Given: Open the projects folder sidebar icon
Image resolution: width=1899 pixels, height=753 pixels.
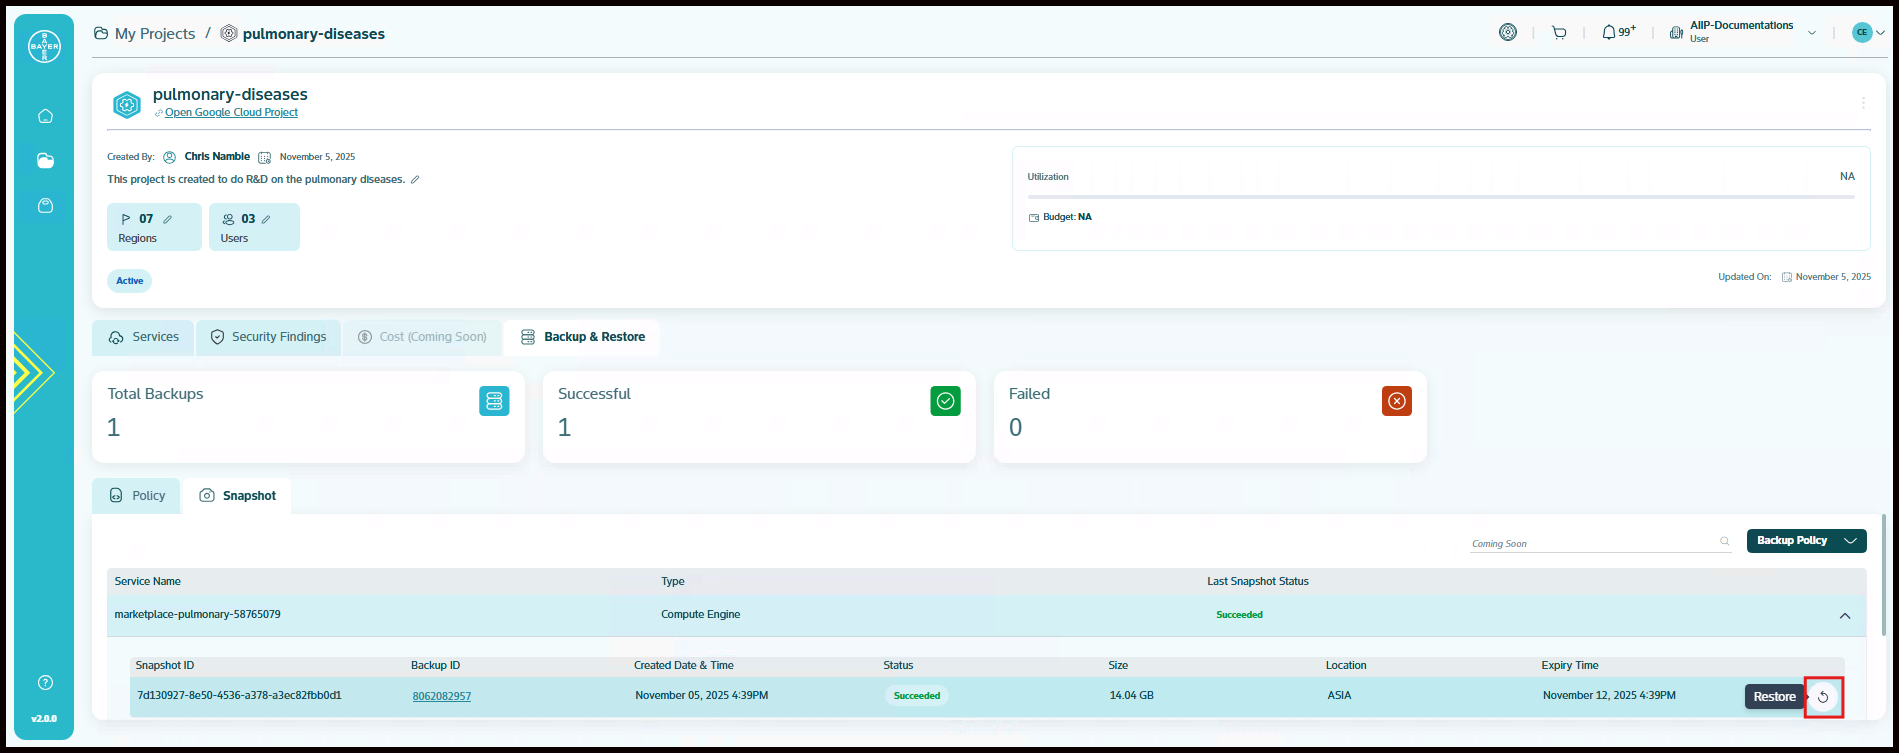Looking at the screenshot, I should [45, 161].
